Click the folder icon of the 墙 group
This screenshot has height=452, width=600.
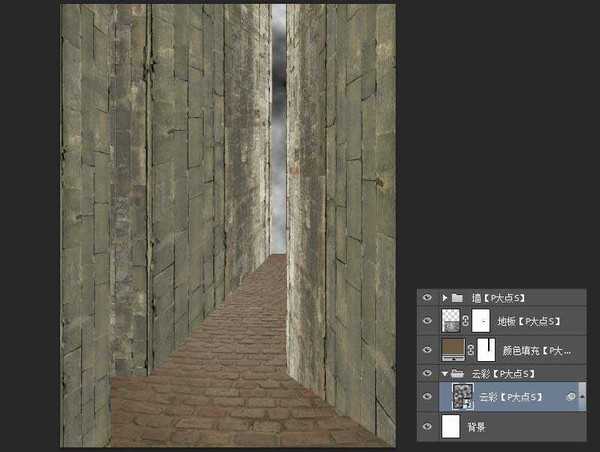tap(457, 297)
